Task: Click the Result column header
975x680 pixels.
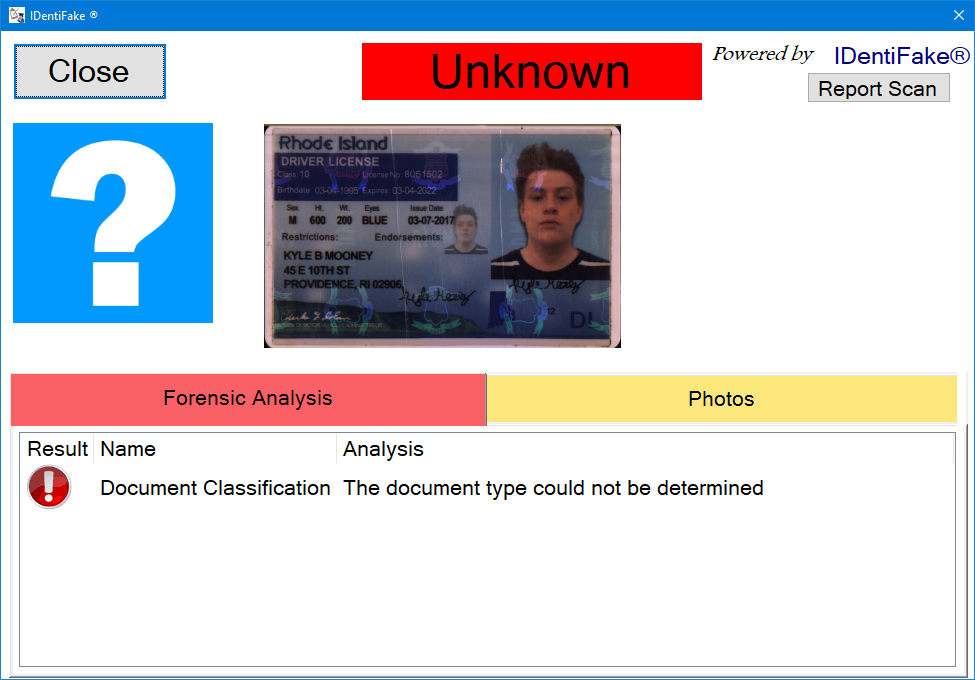Action: pyautogui.click(x=57, y=449)
